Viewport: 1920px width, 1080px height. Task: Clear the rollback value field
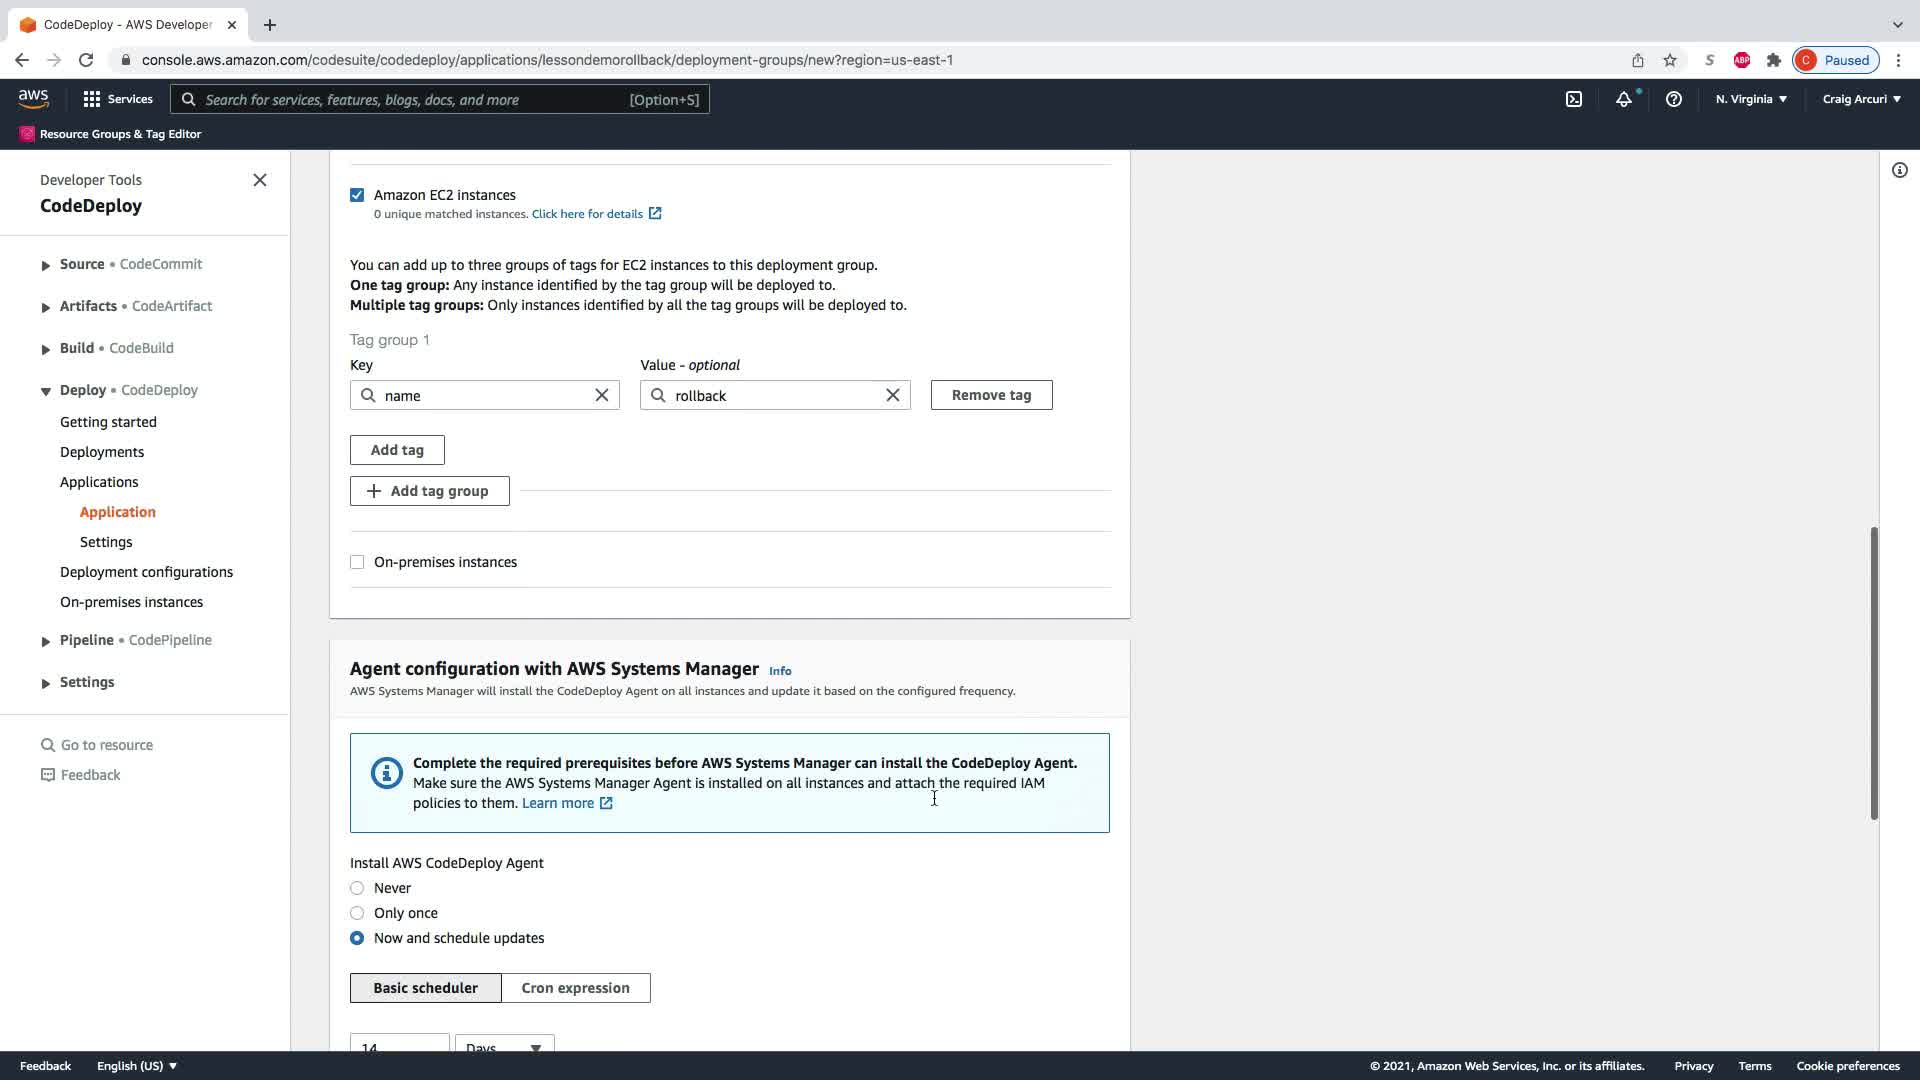(x=893, y=395)
